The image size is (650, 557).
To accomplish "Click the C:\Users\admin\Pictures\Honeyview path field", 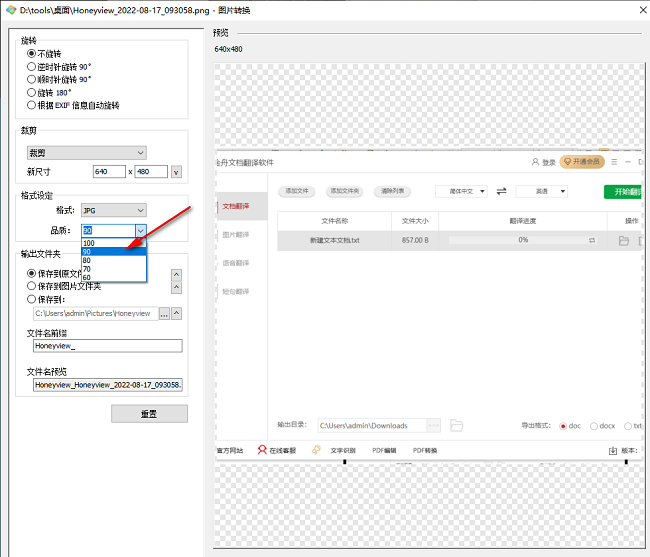I will 96,314.
